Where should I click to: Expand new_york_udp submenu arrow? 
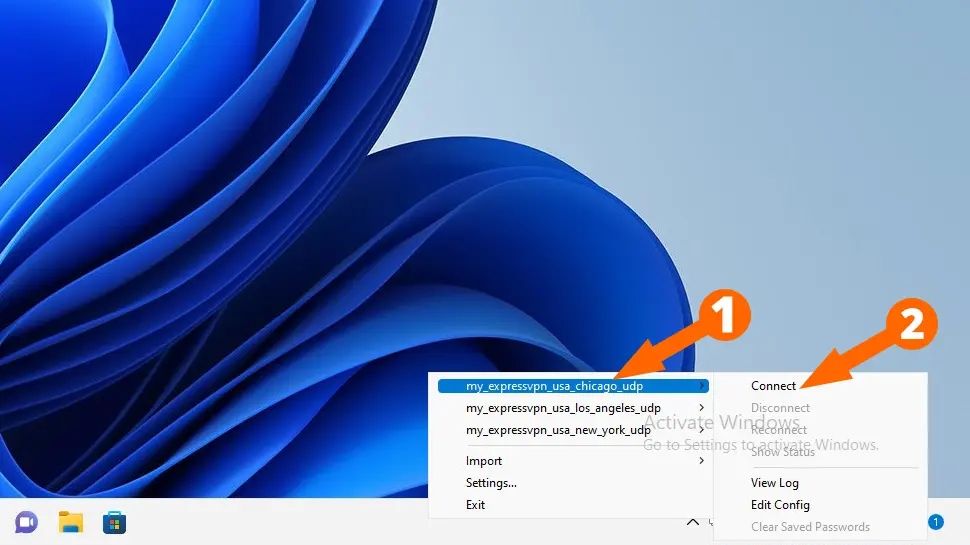702,430
